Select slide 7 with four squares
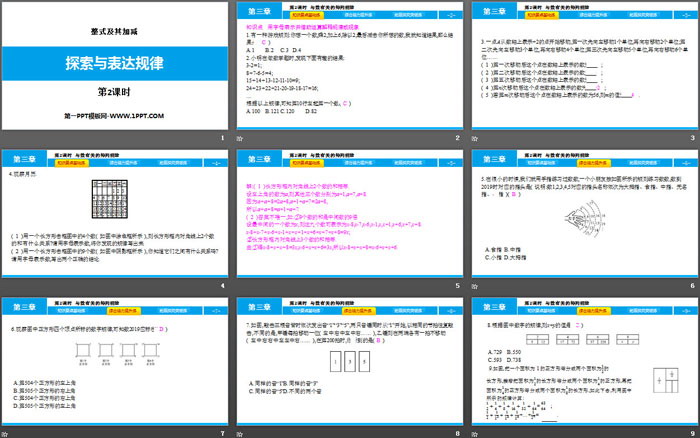Viewport: 700px width, 438px height. click(115, 361)
